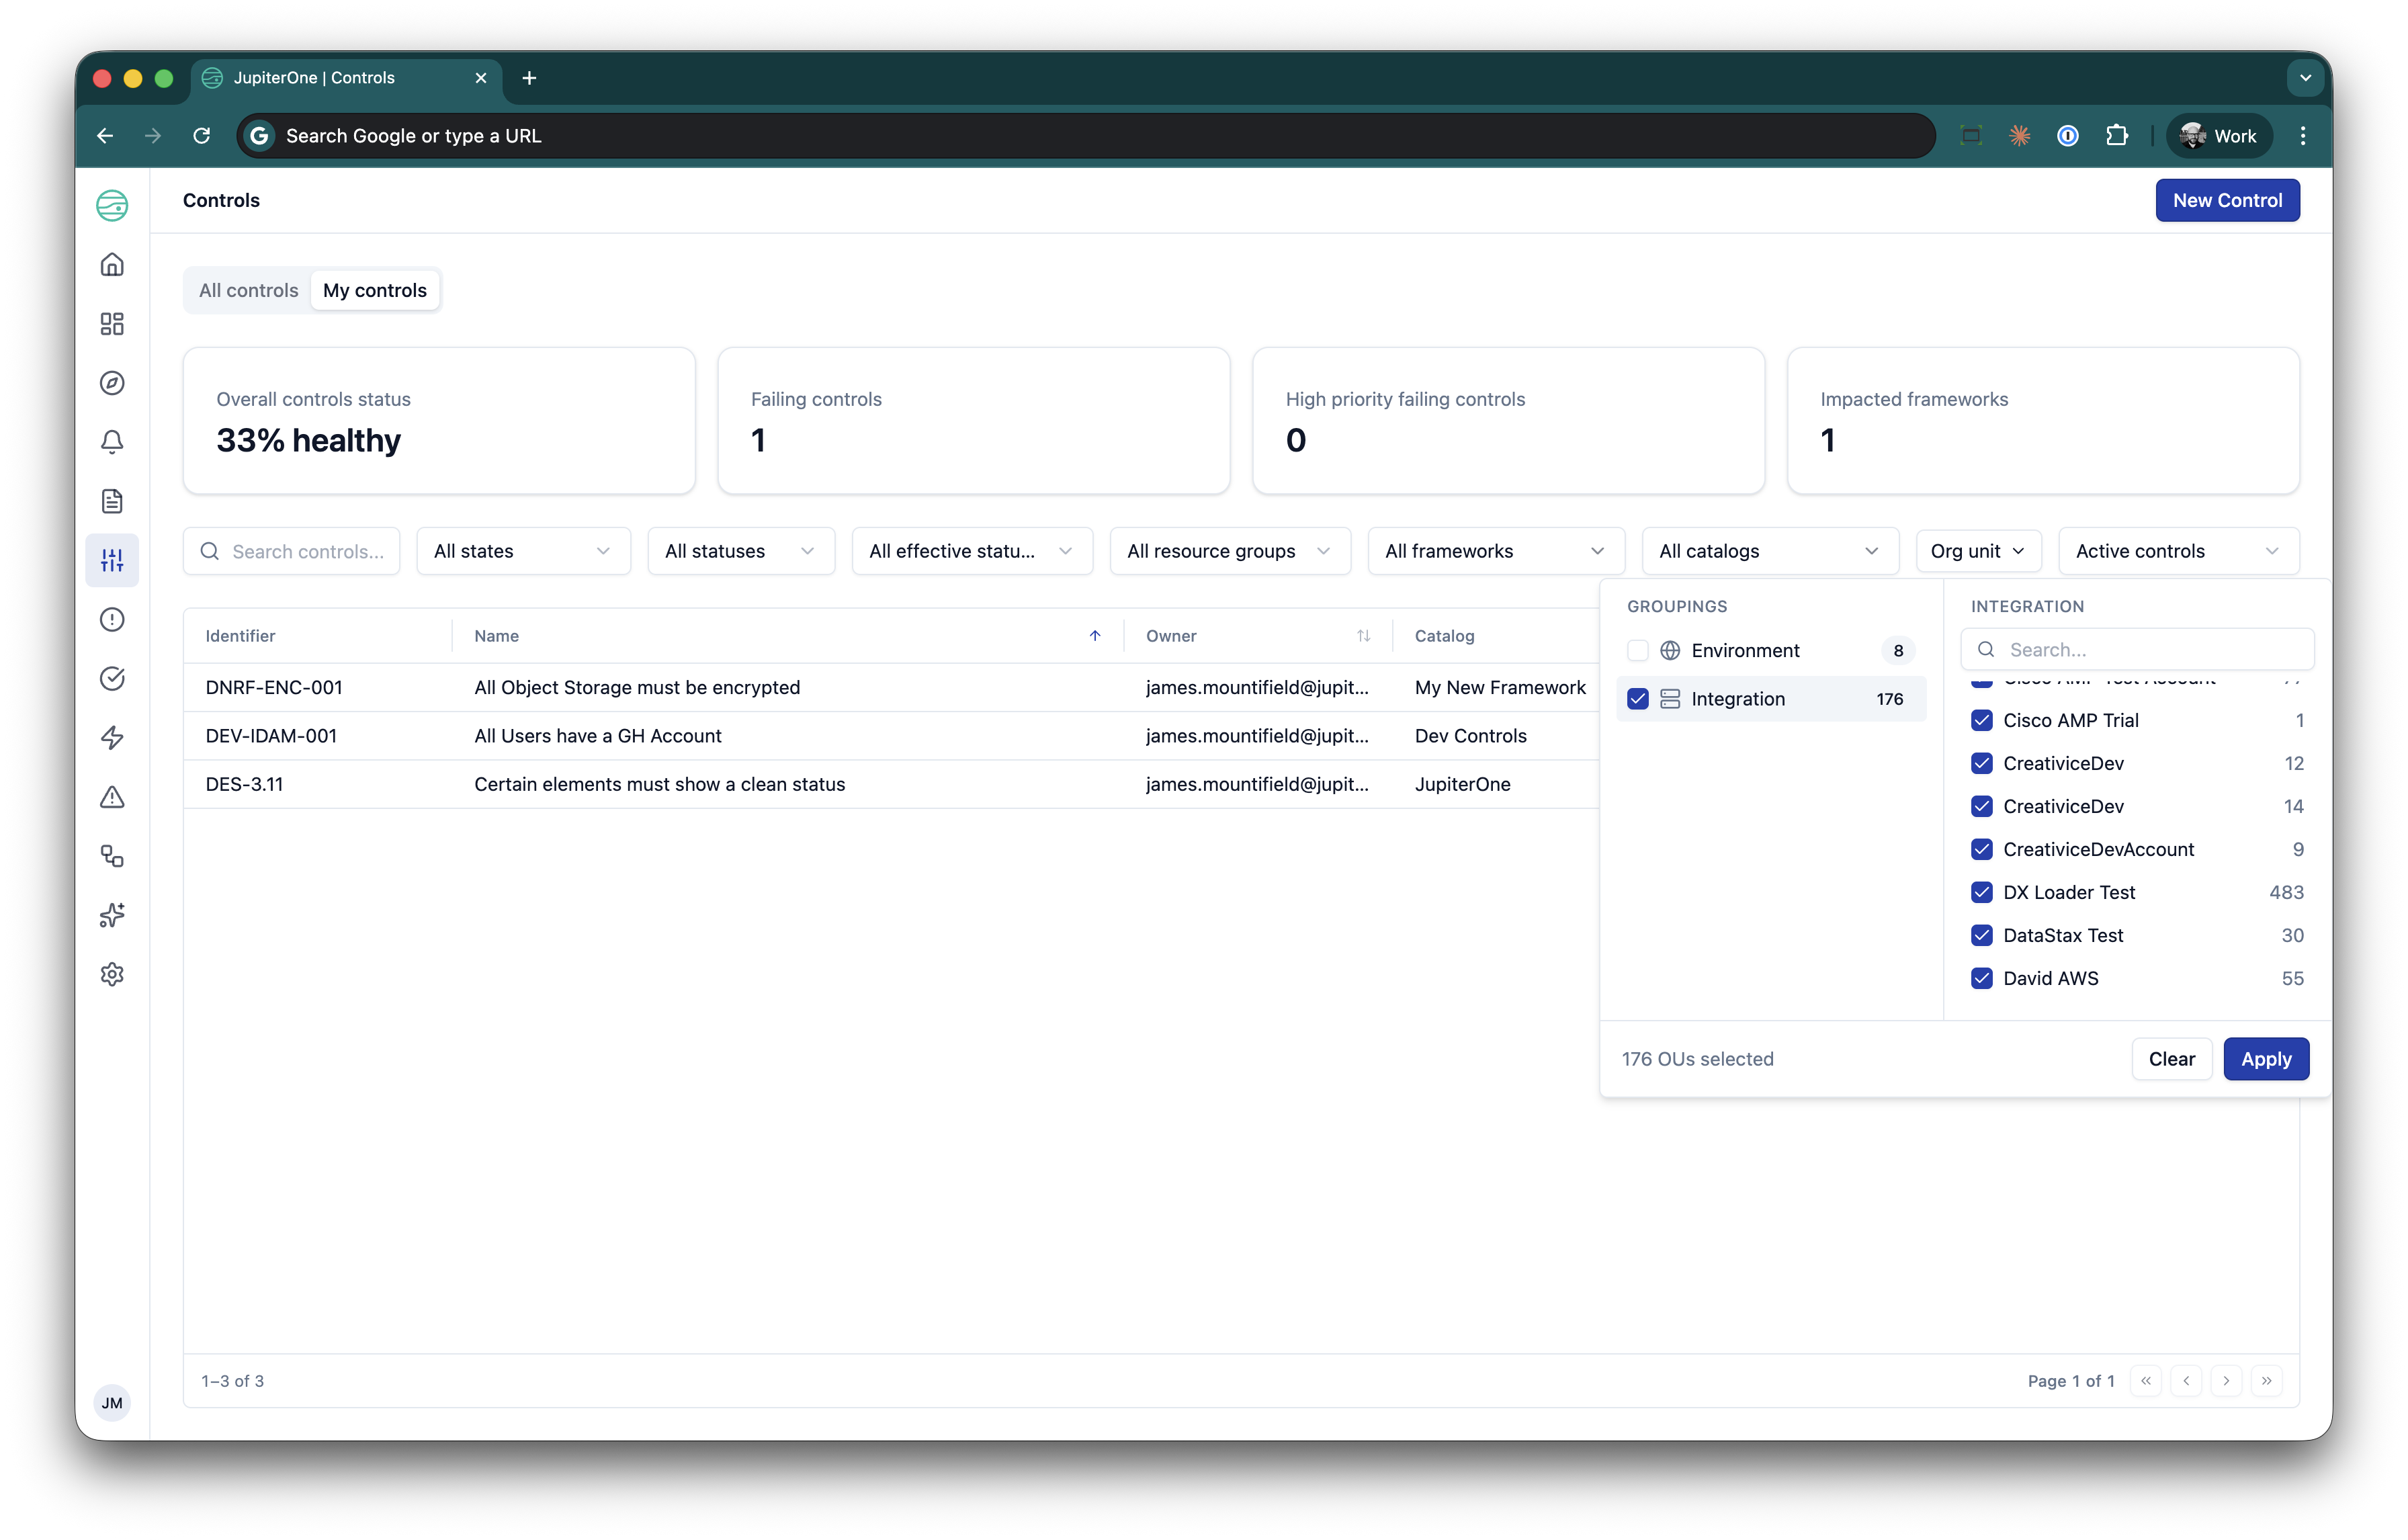Open the notifications bell icon
The width and height of the screenshot is (2408, 1540).
112,441
